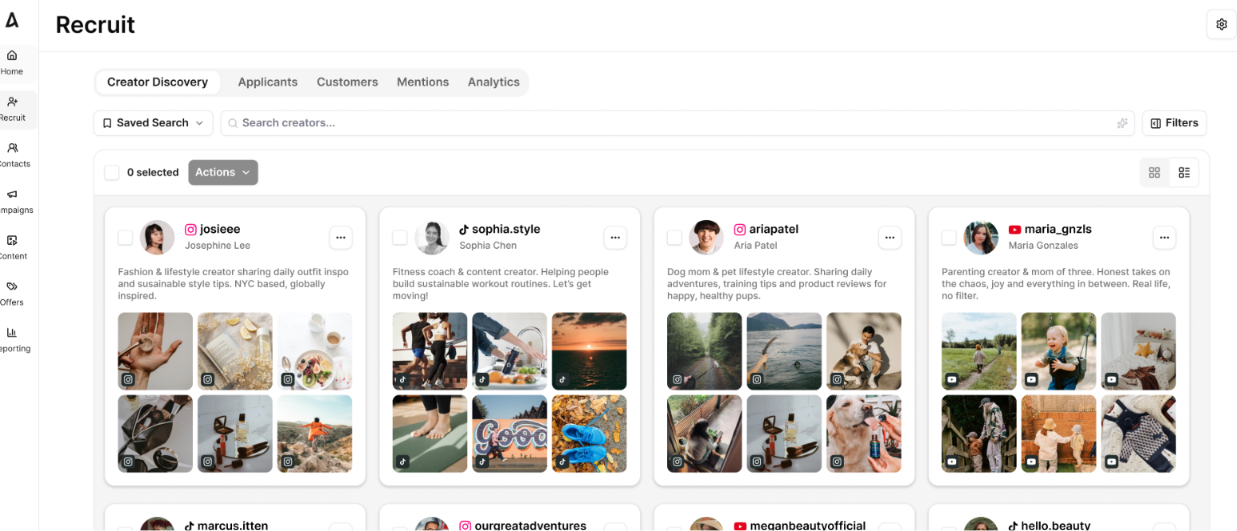Switch to the Analytics tab
The width and height of the screenshot is (1237, 531).
tap(494, 82)
